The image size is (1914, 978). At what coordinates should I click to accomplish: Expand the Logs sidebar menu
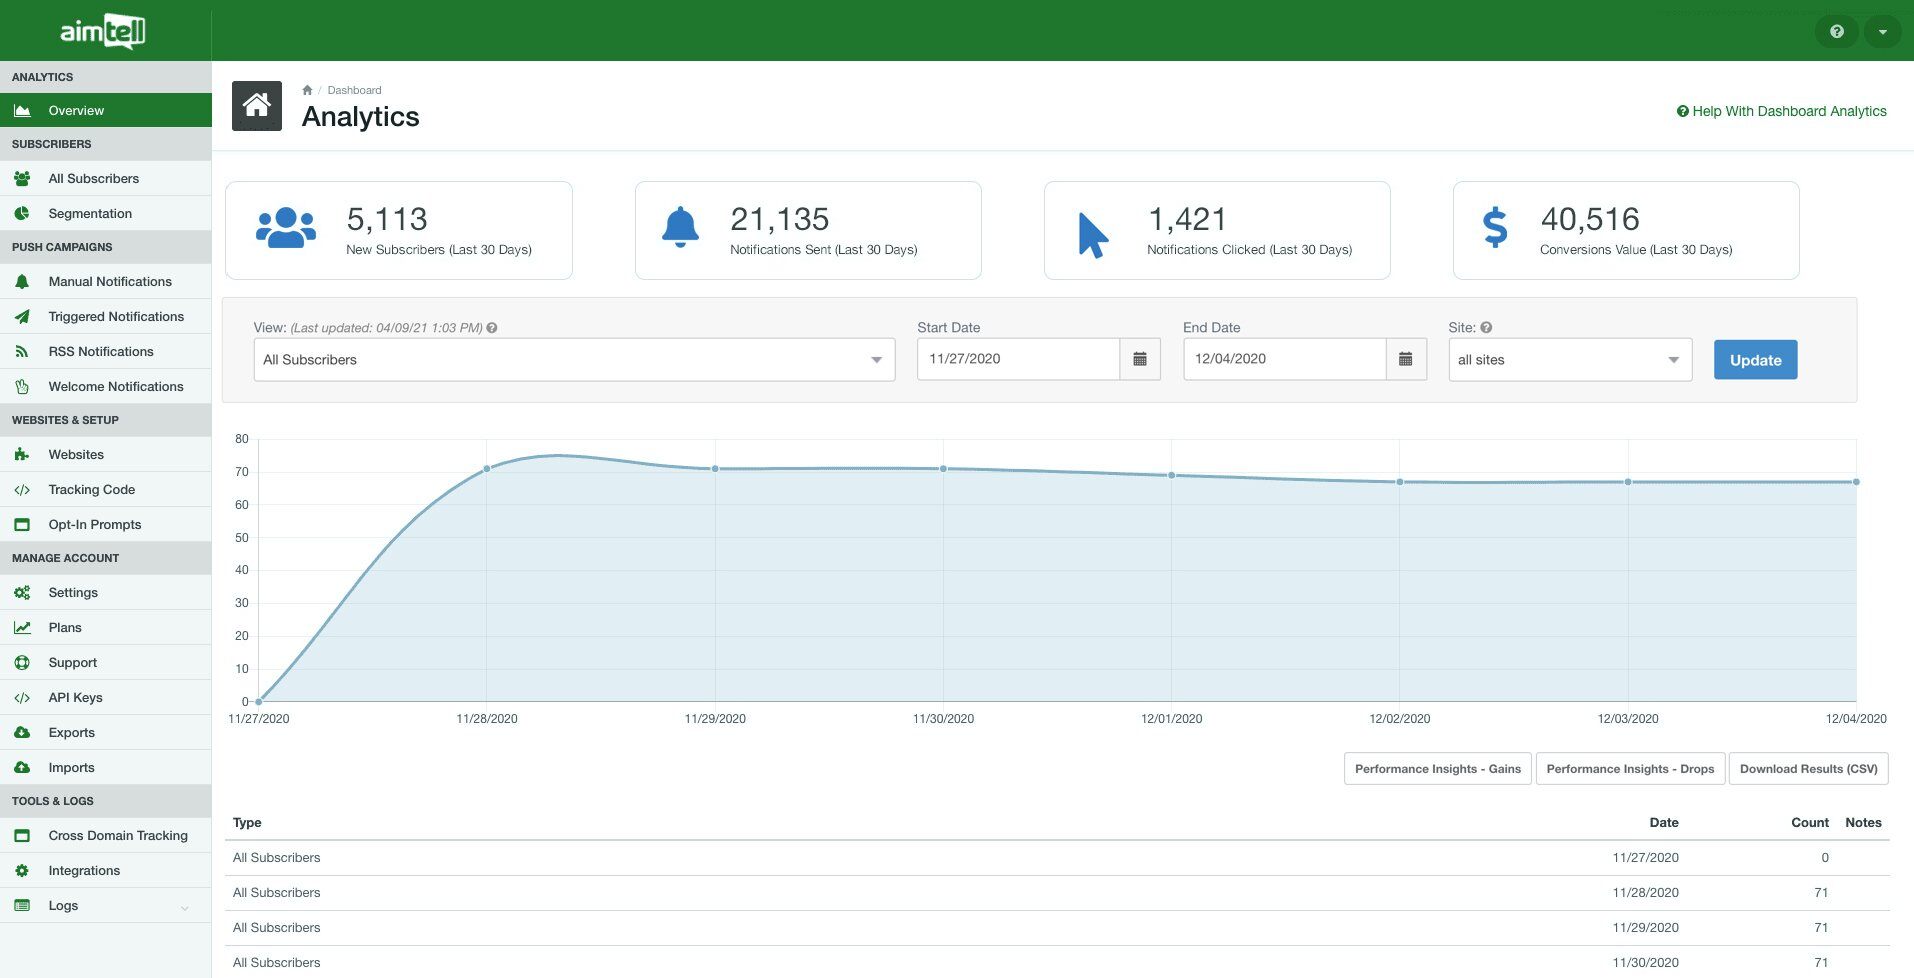(x=105, y=906)
